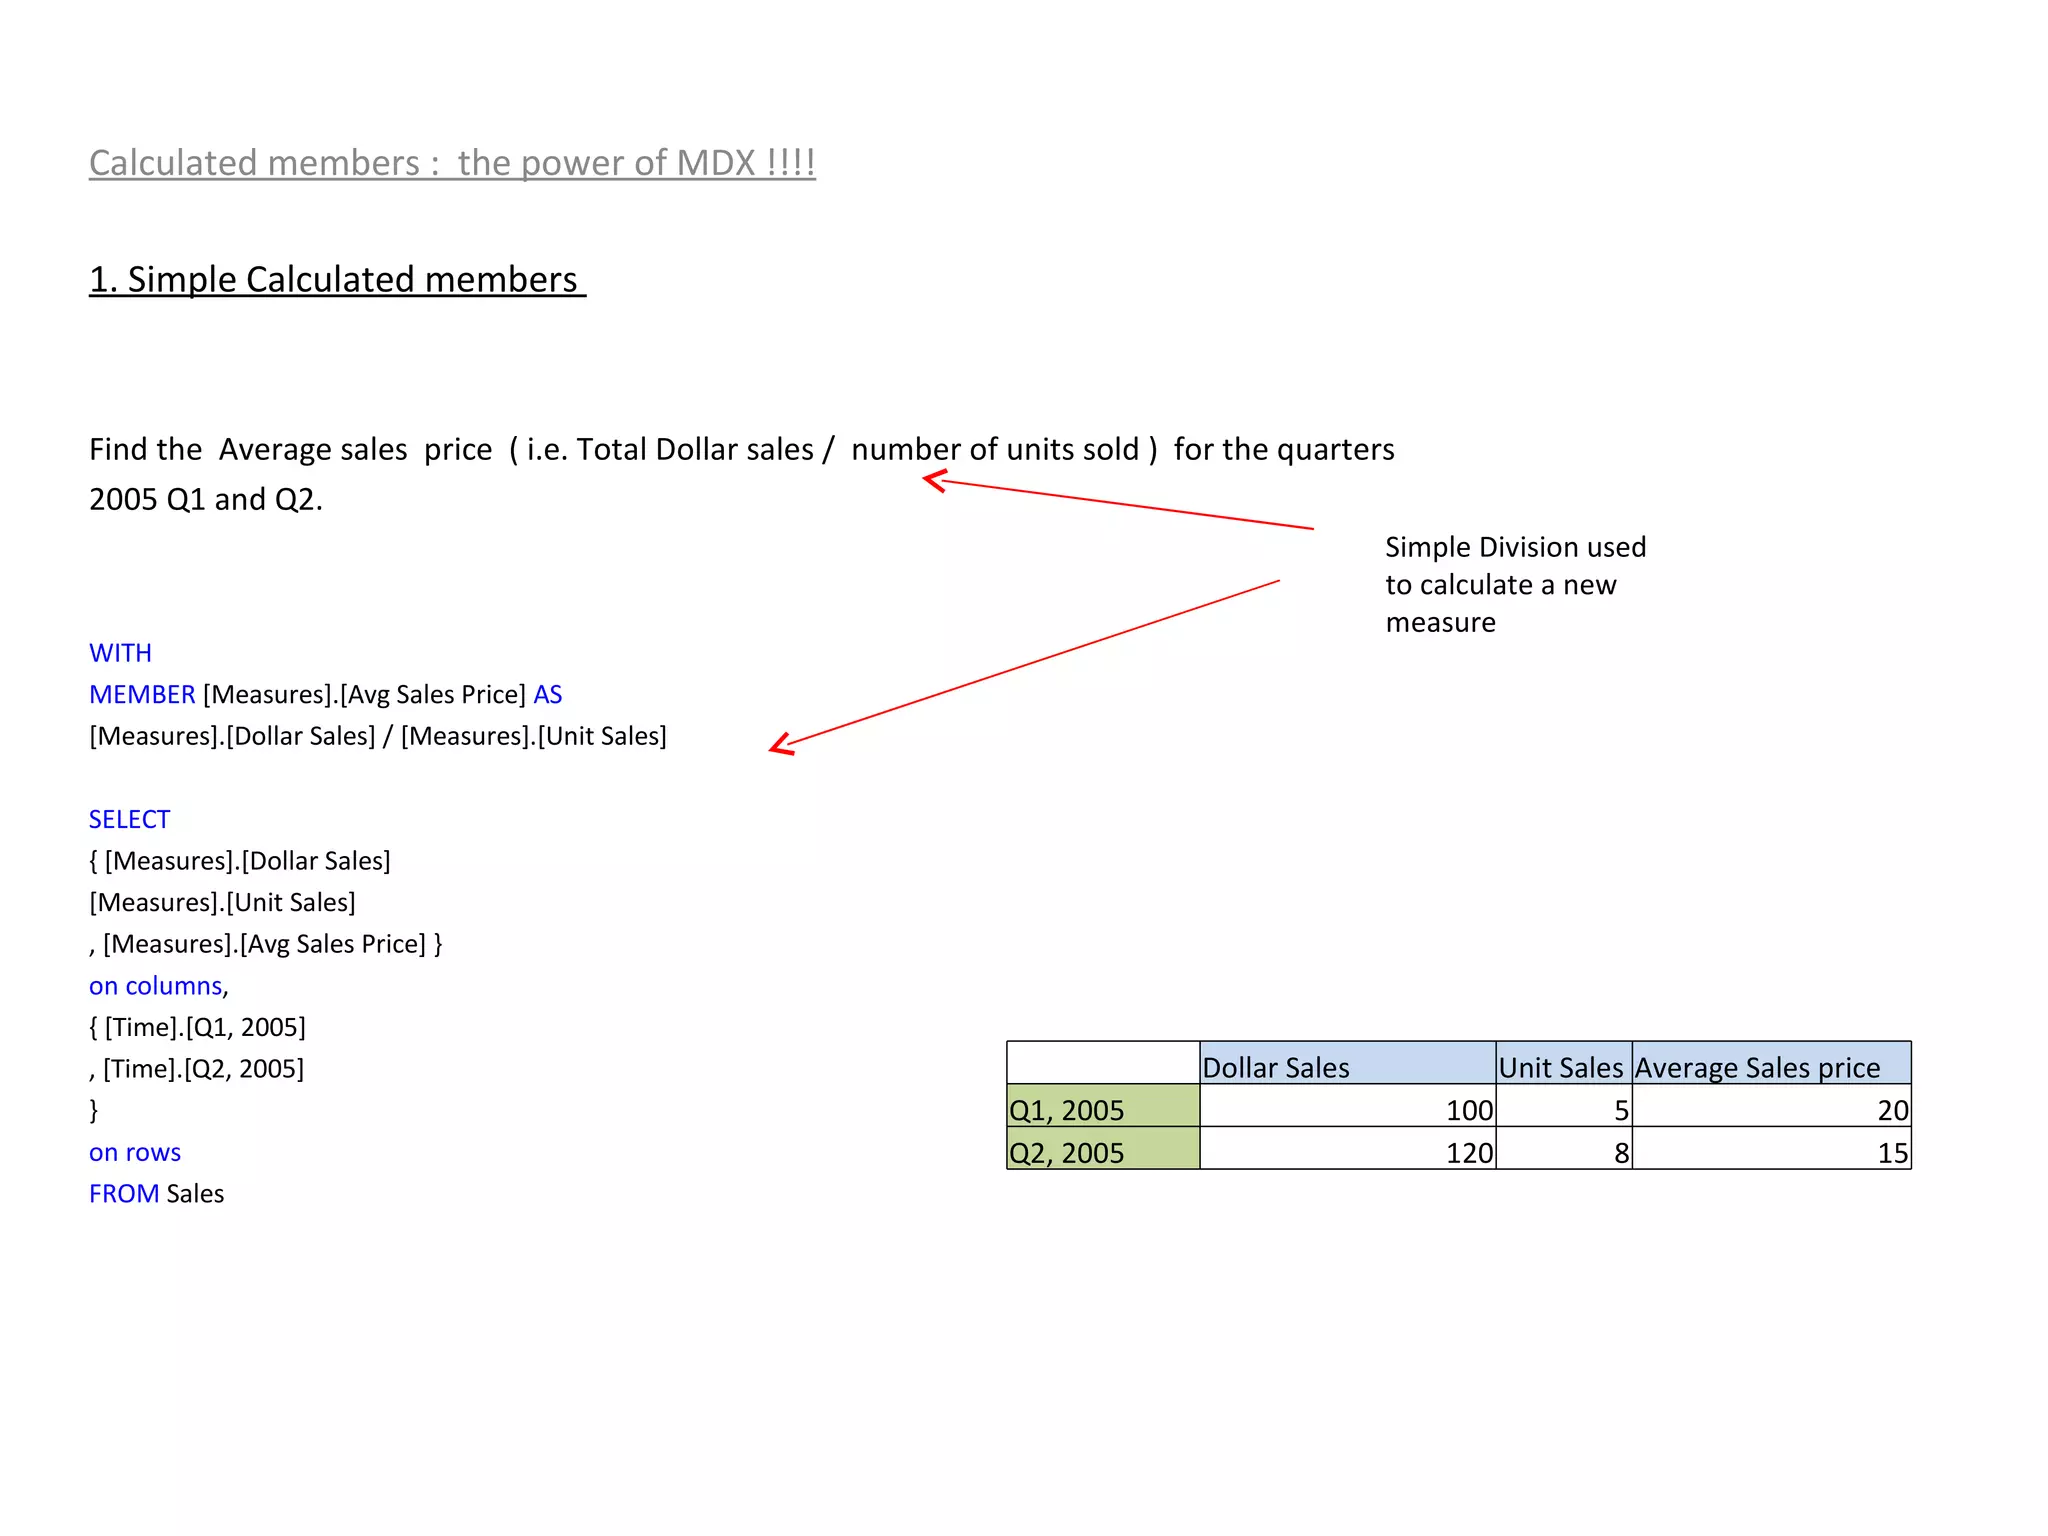Image resolution: width=2048 pixels, height=1536 pixels.
Task: Click the WITH keyword
Action: click(120, 653)
